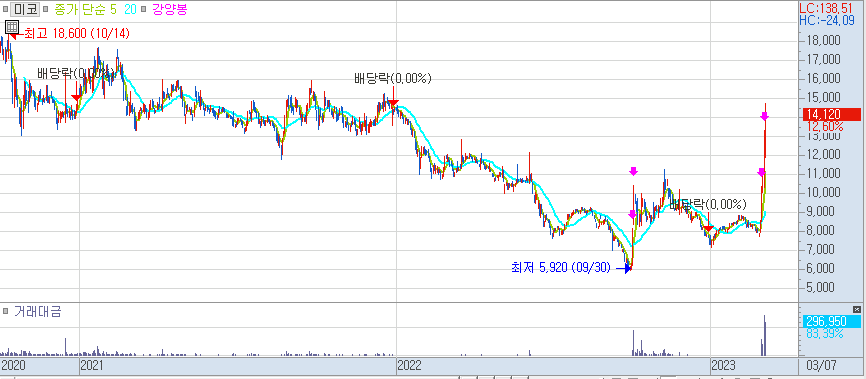Click the red 14,120 current price tag
The width and height of the screenshot is (866, 379).
click(831, 115)
